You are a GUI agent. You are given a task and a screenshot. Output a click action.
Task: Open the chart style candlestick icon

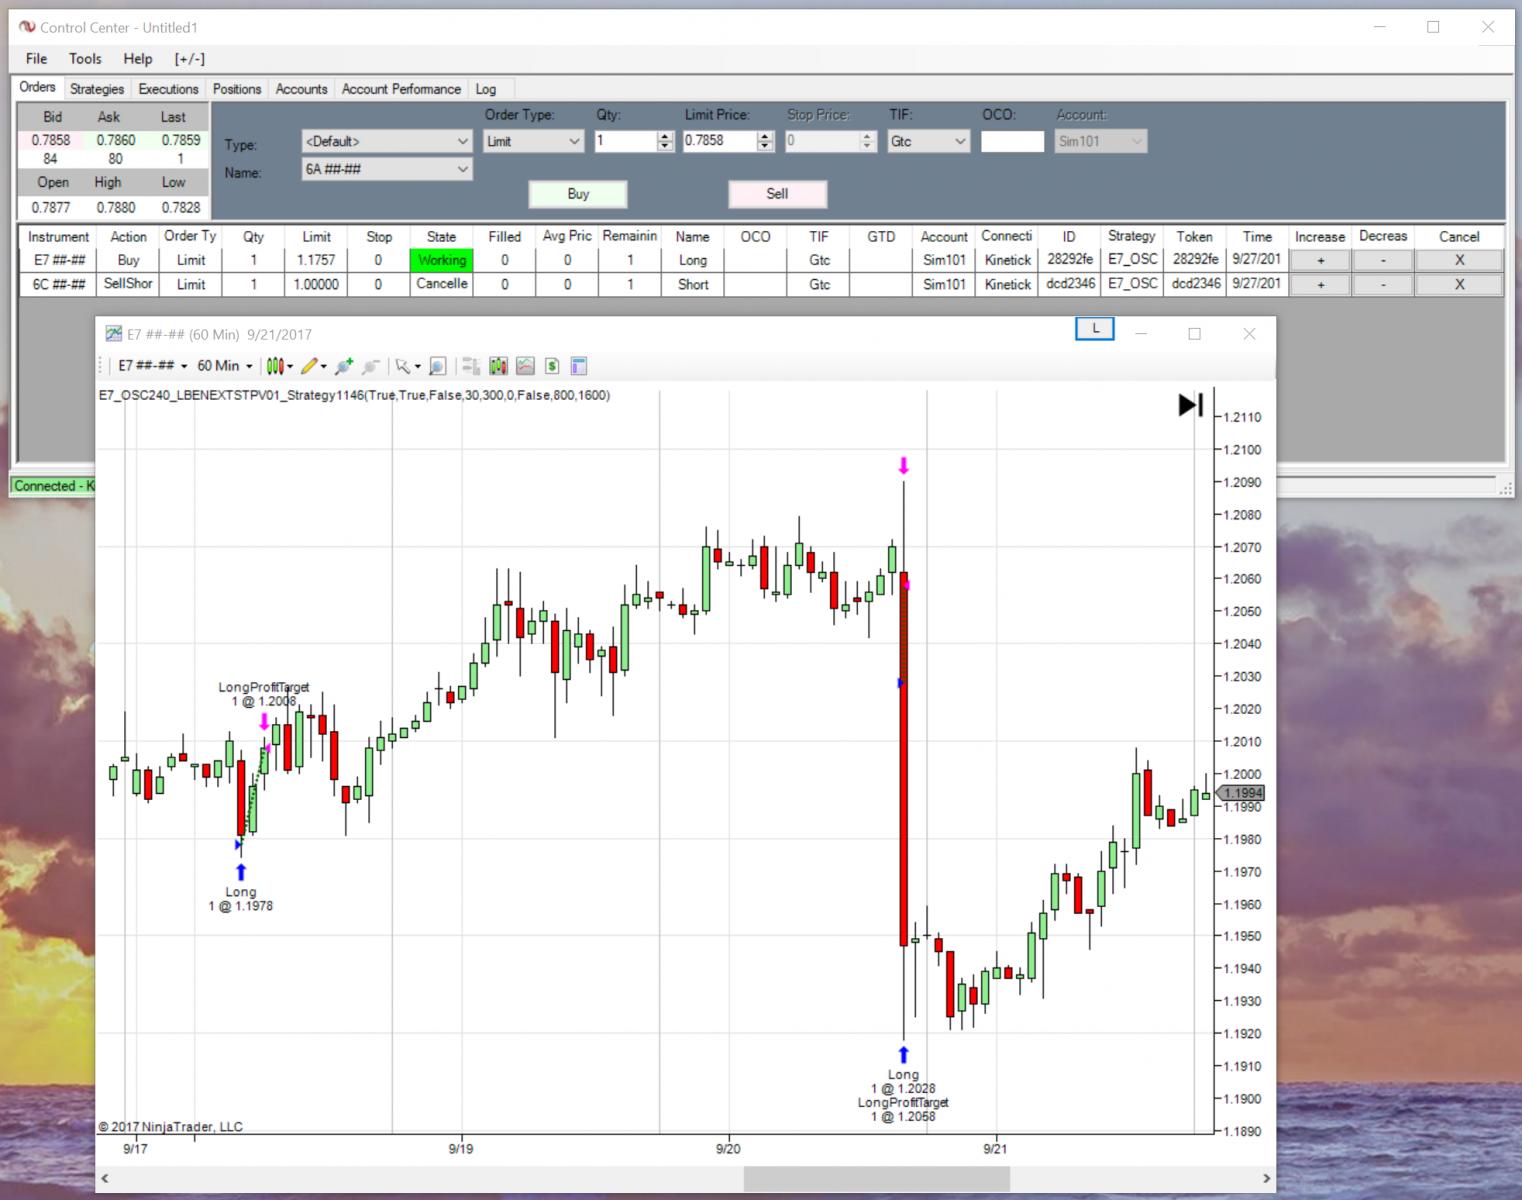coord(274,366)
